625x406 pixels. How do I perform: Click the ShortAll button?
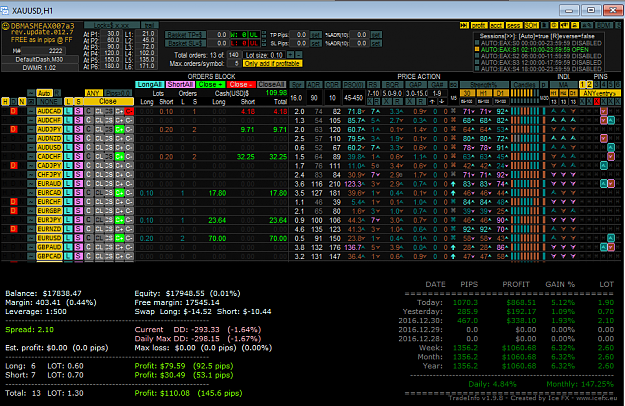point(180,84)
